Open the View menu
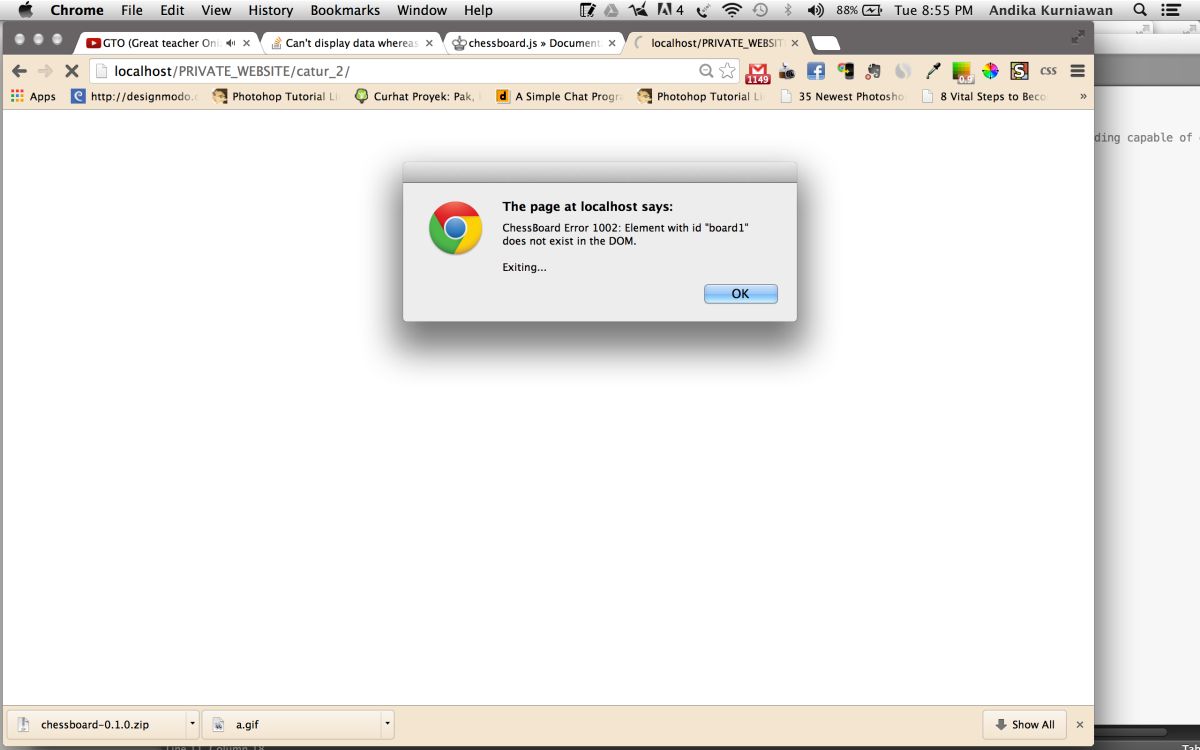Viewport: 1200px width, 750px height. (216, 10)
